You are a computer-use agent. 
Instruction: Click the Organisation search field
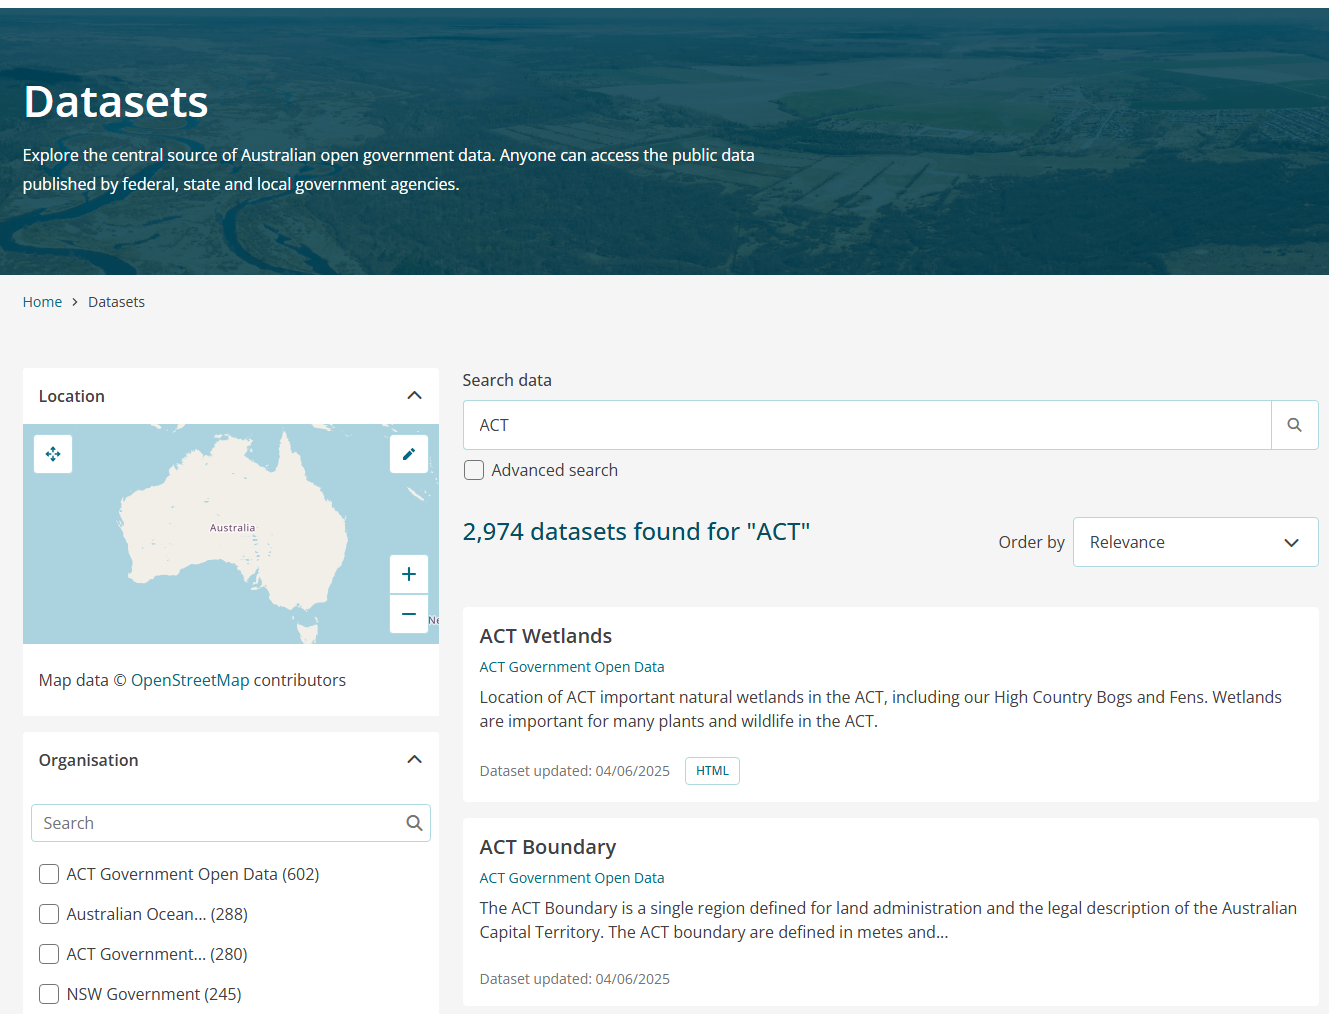click(x=218, y=823)
